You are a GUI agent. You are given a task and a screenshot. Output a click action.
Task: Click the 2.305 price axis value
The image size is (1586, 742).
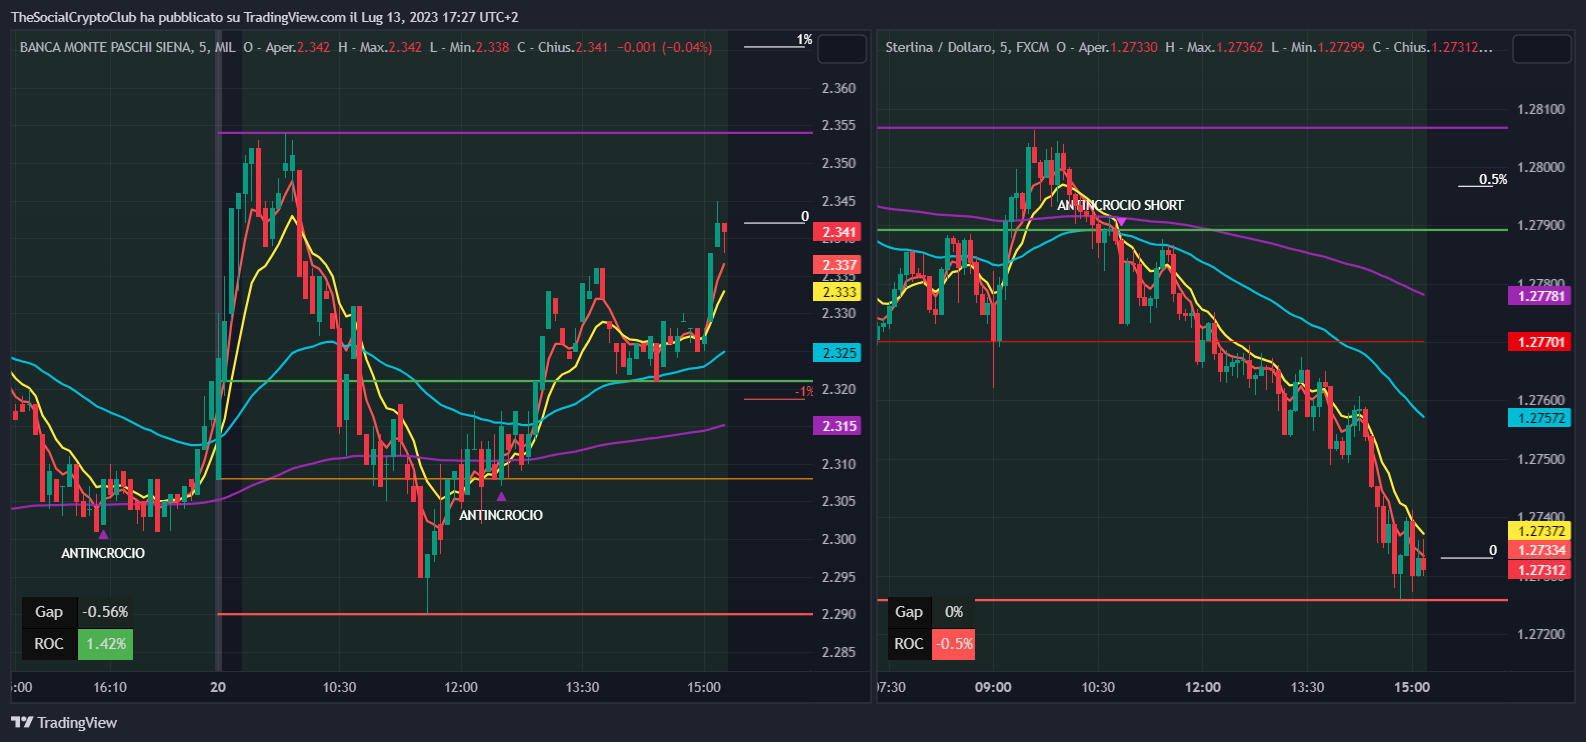(838, 501)
